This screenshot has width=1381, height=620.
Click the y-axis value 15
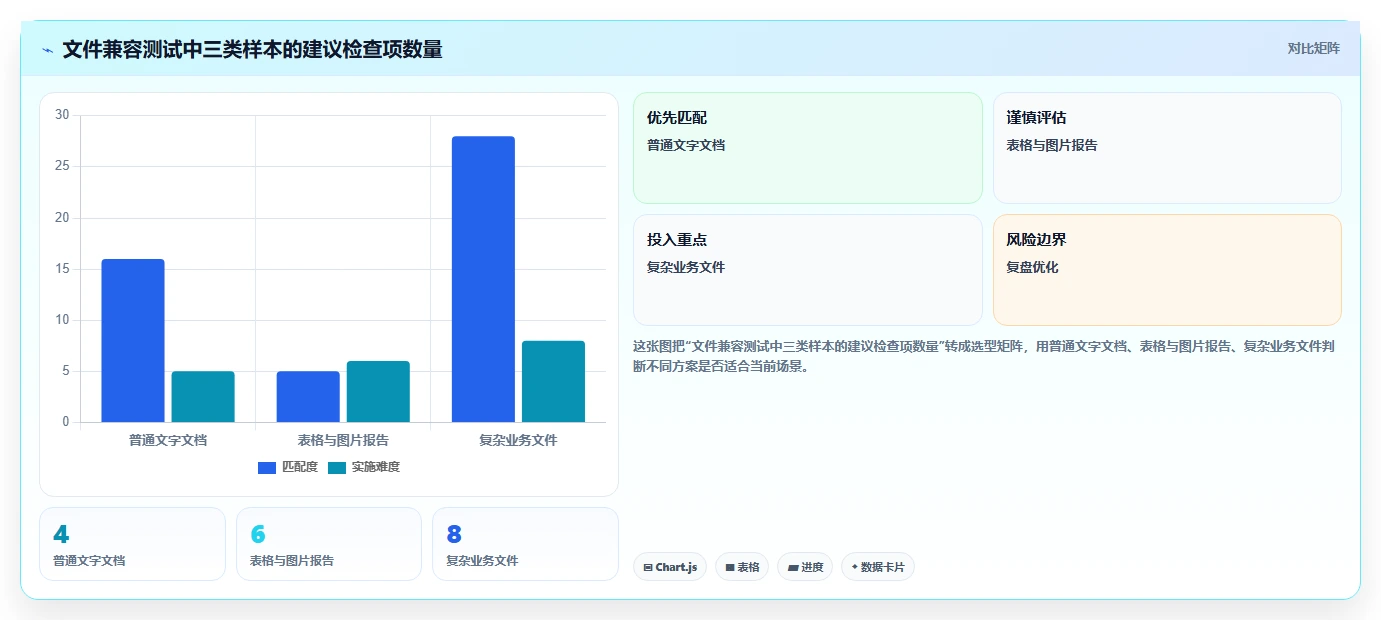(62, 269)
